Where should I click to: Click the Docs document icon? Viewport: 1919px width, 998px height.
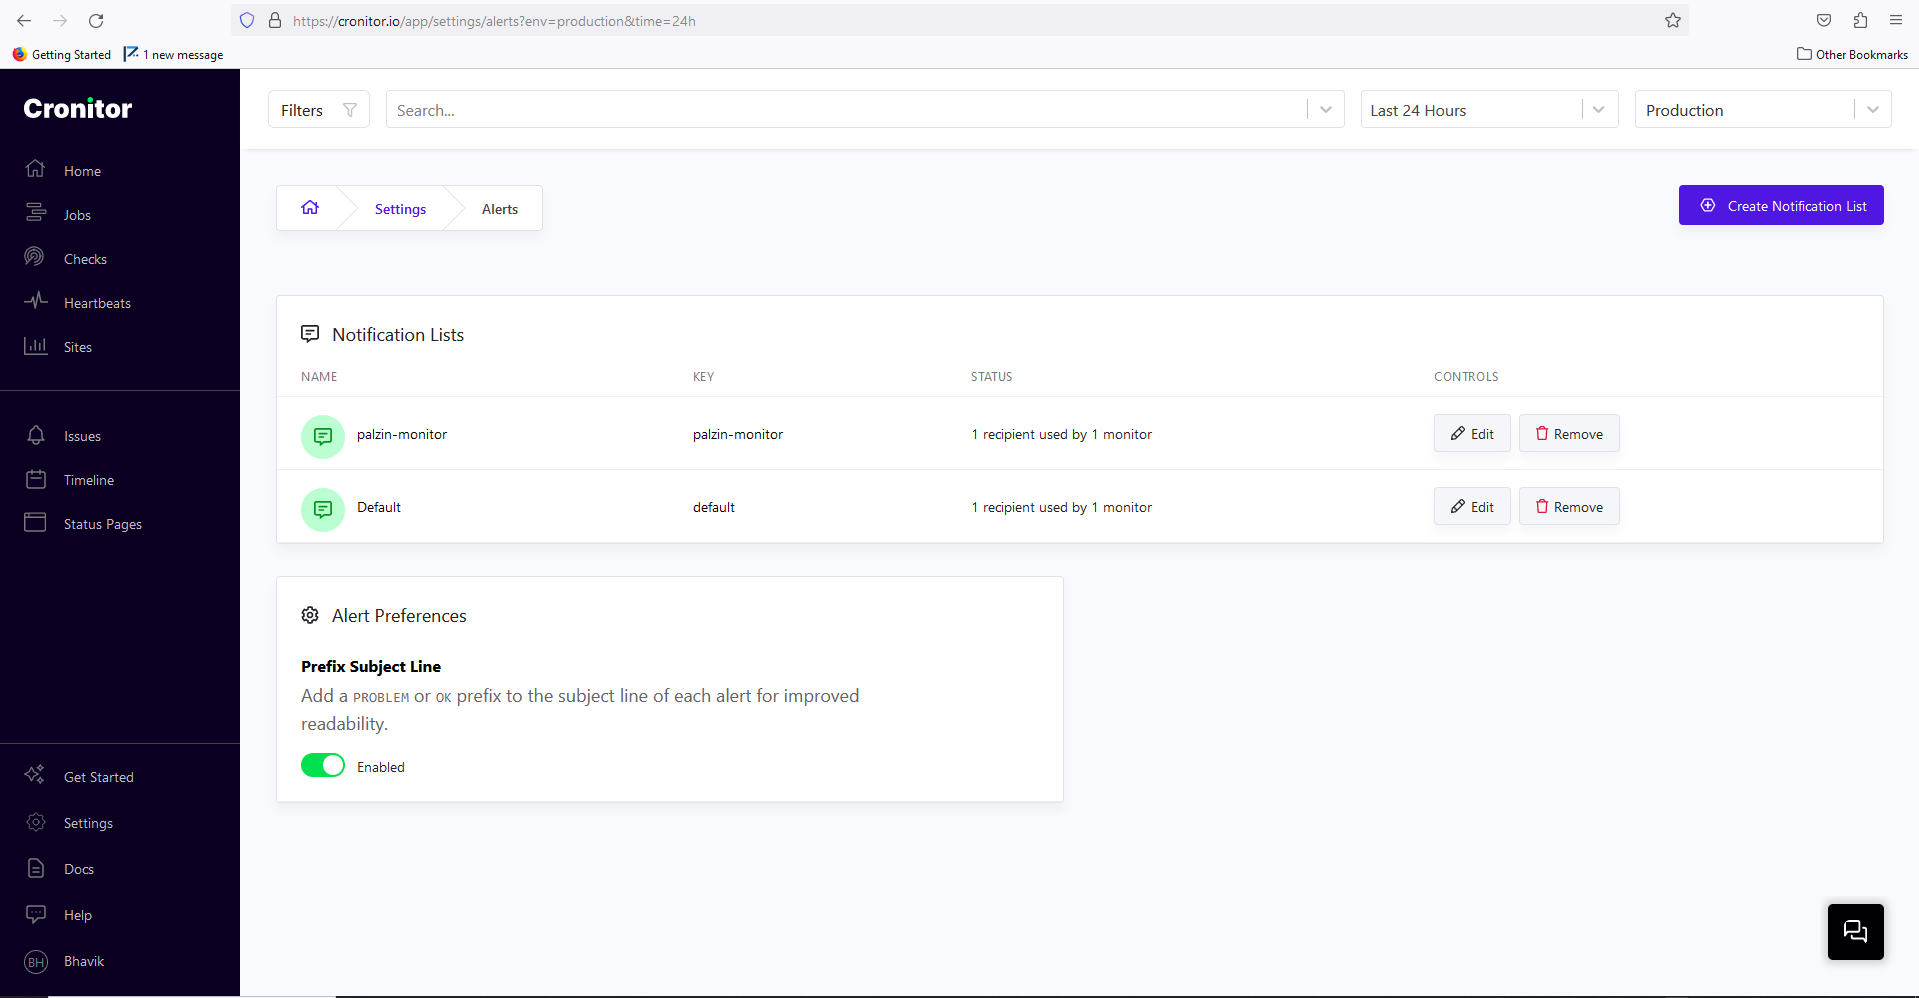pyautogui.click(x=36, y=868)
